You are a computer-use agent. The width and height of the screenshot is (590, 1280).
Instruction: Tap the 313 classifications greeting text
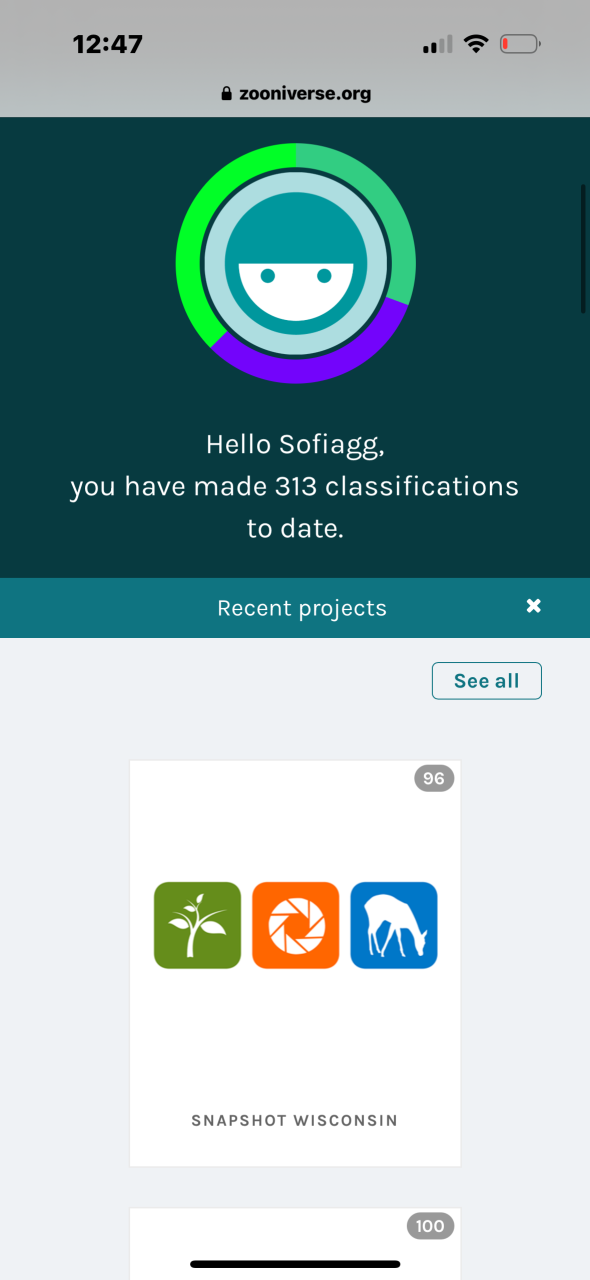[x=295, y=486]
